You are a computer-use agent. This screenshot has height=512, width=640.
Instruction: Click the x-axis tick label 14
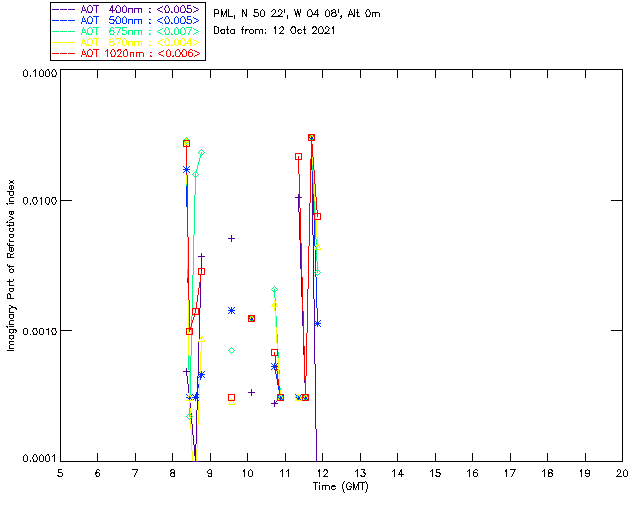click(398, 473)
